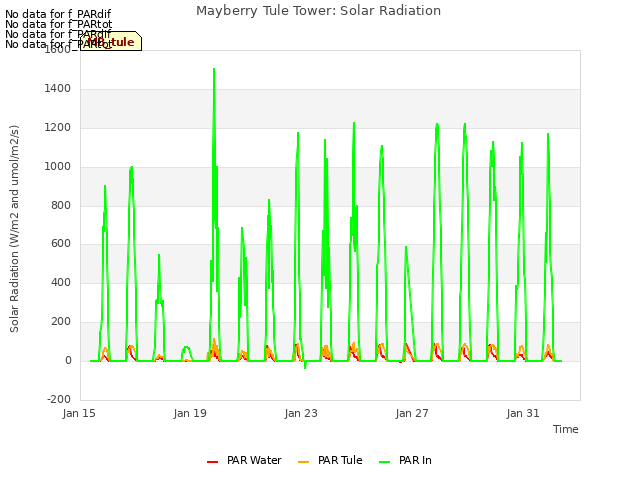This screenshot has height=480, width=640.
Task: Click the 'Jan 19' x-axis tick label
Action: point(190,413)
